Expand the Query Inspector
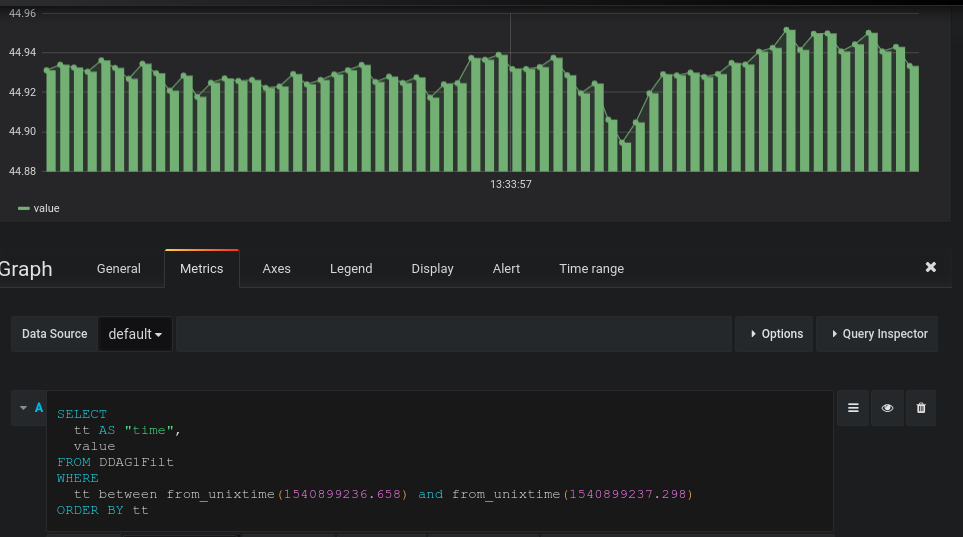This screenshot has height=537, width=963. 878,334
